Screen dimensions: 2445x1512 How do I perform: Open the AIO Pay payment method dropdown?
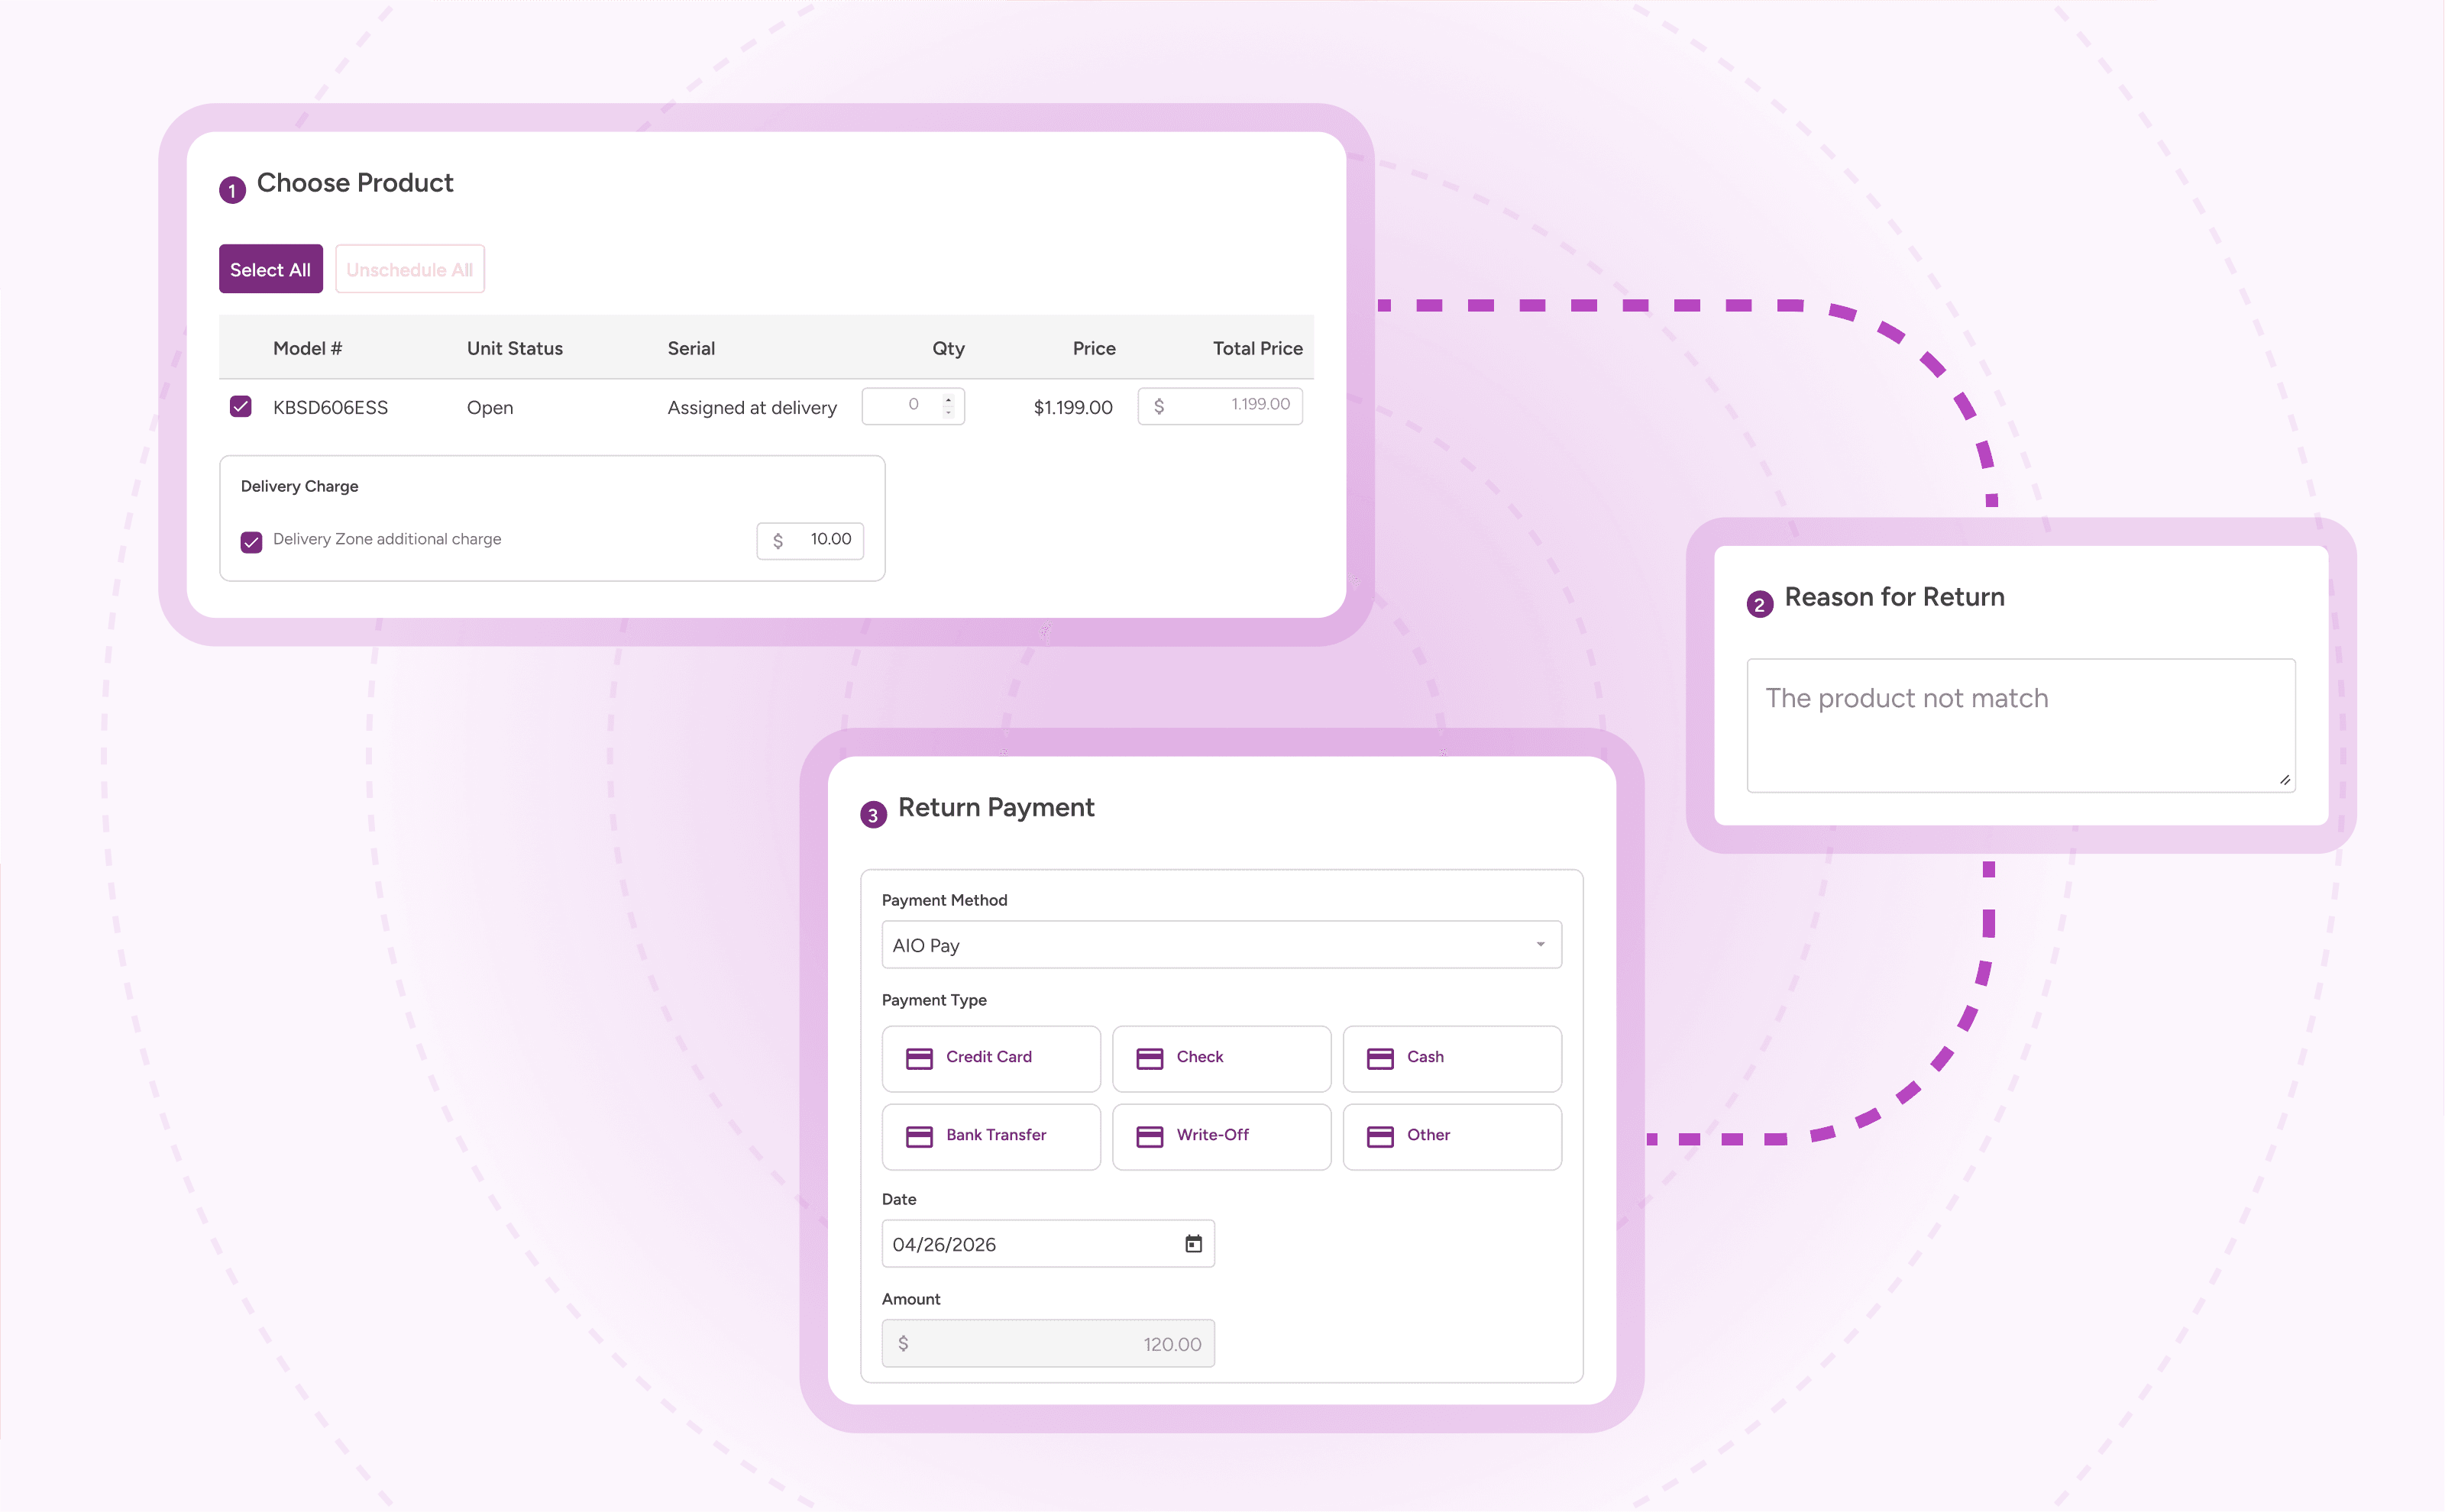pyautogui.click(x=1221, y=944)
